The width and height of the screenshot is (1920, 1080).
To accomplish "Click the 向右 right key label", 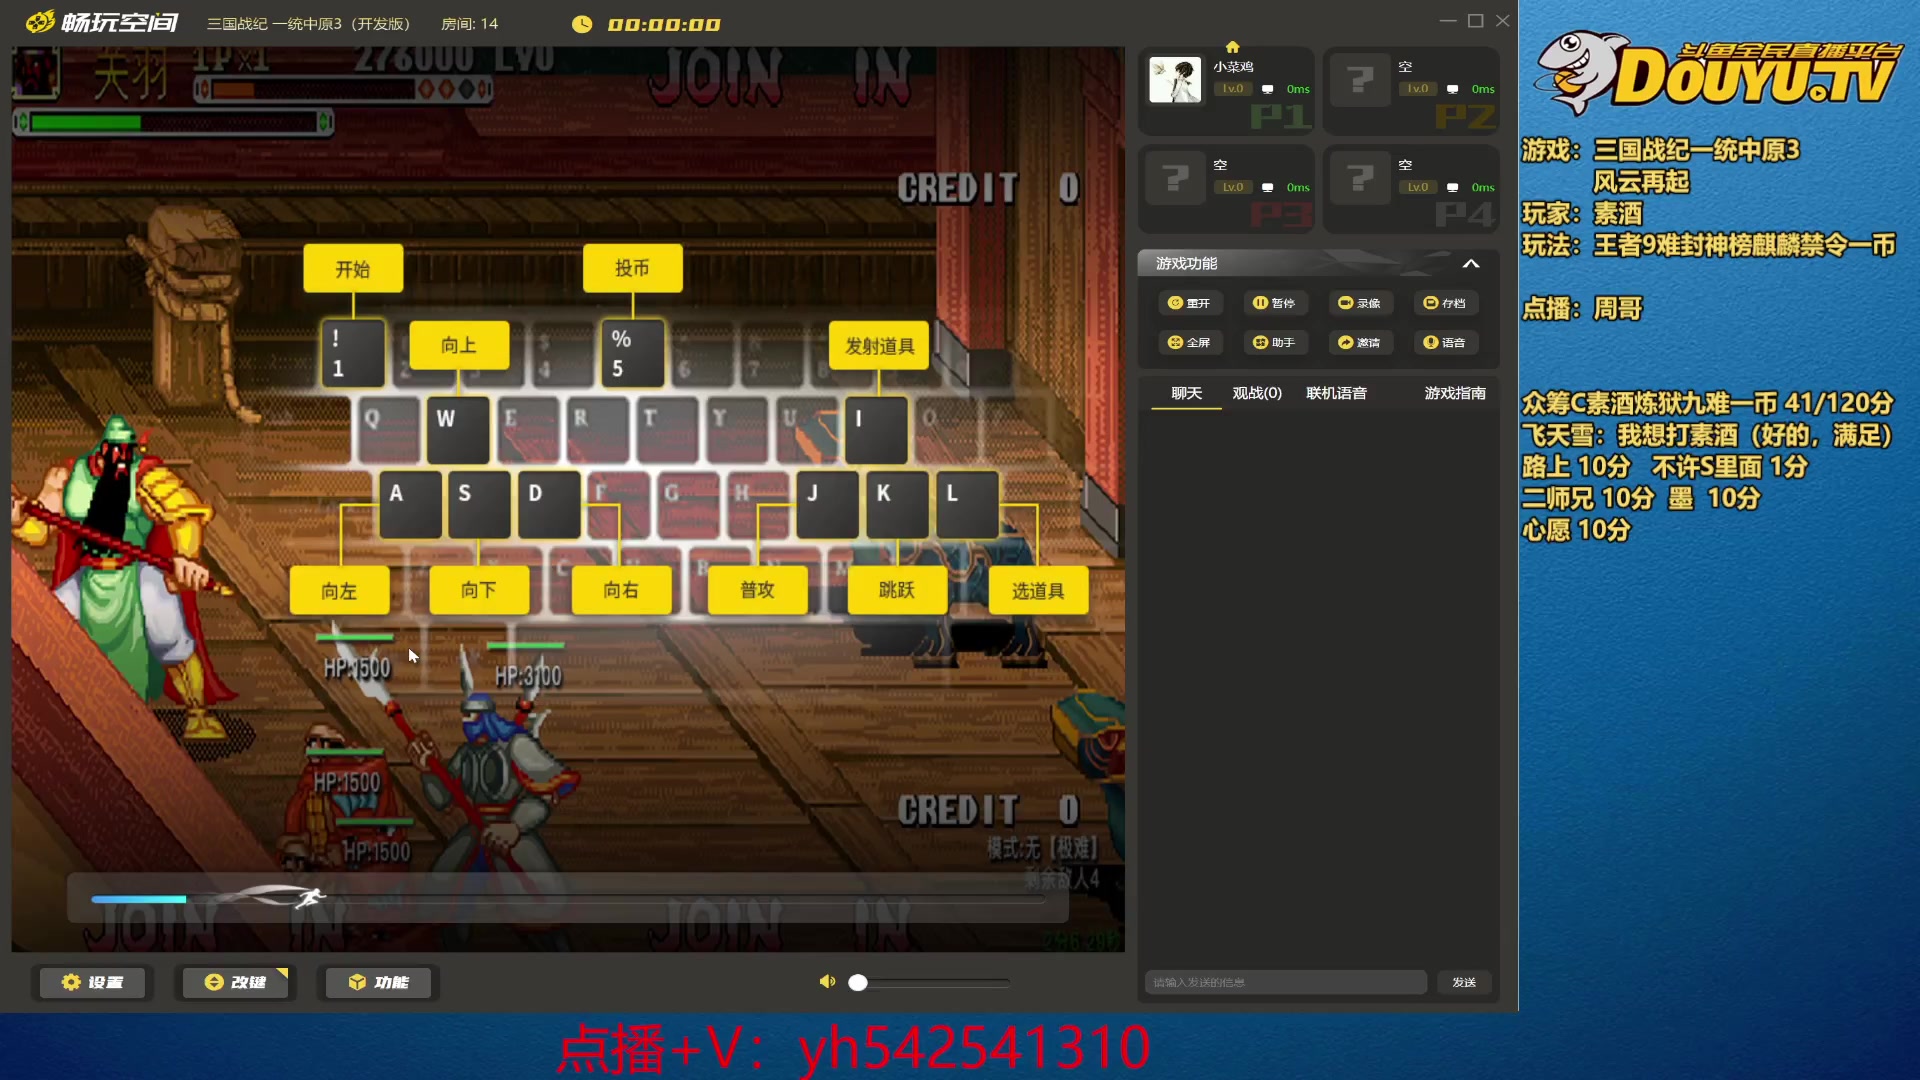I will (621, 590).
